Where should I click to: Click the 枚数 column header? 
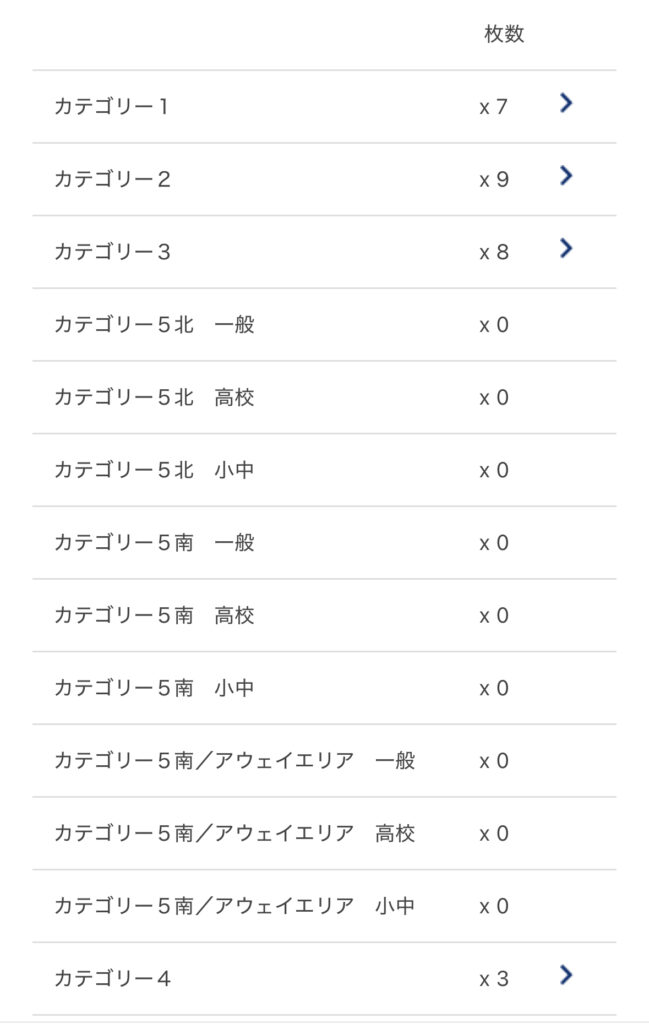pos(504,34)
